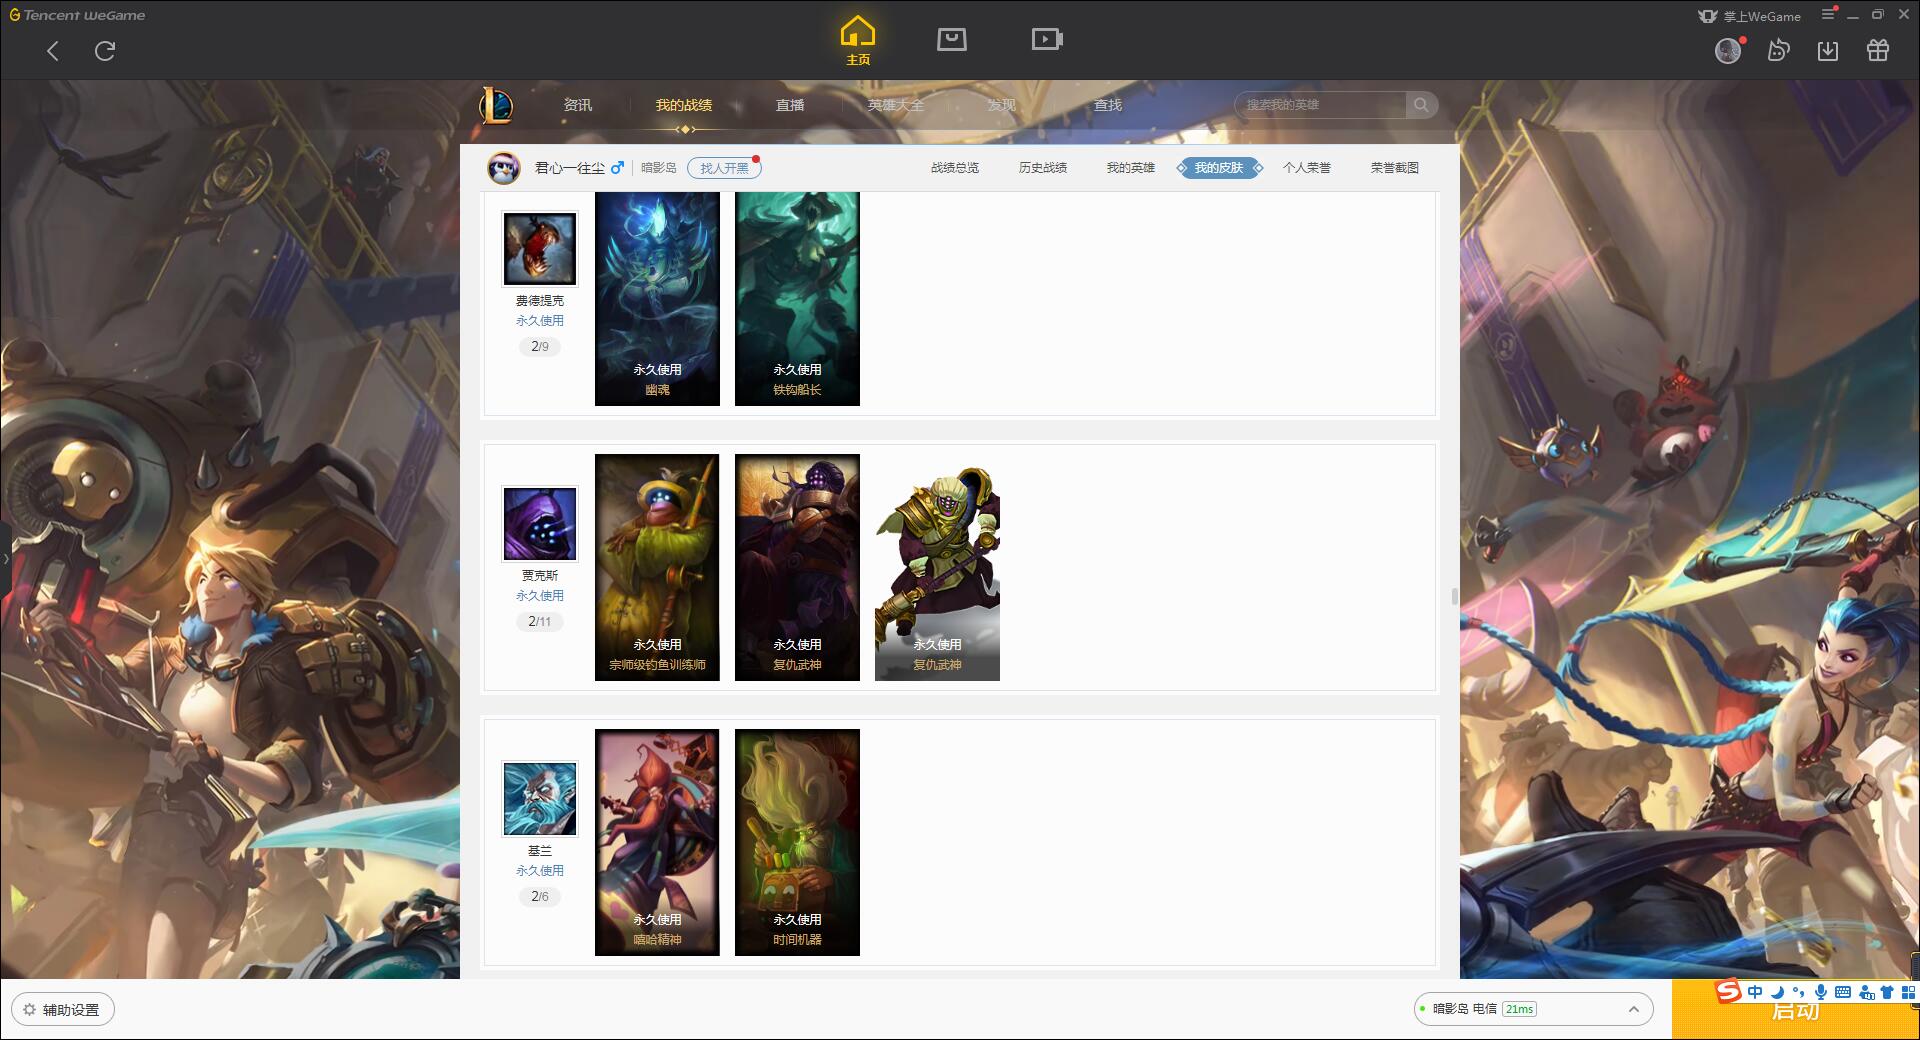Open the main hamburger menu
The height and width of the screenshot is (1040, 1920).
(1828, 14)
